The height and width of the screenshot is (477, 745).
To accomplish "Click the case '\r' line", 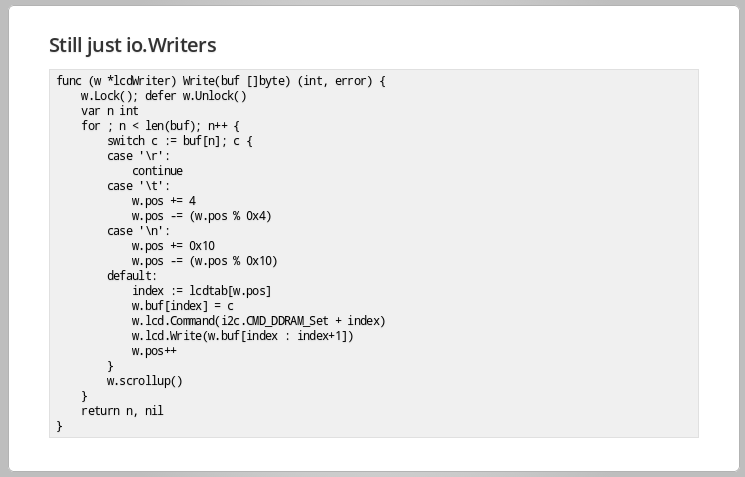I will pos(138,156).
